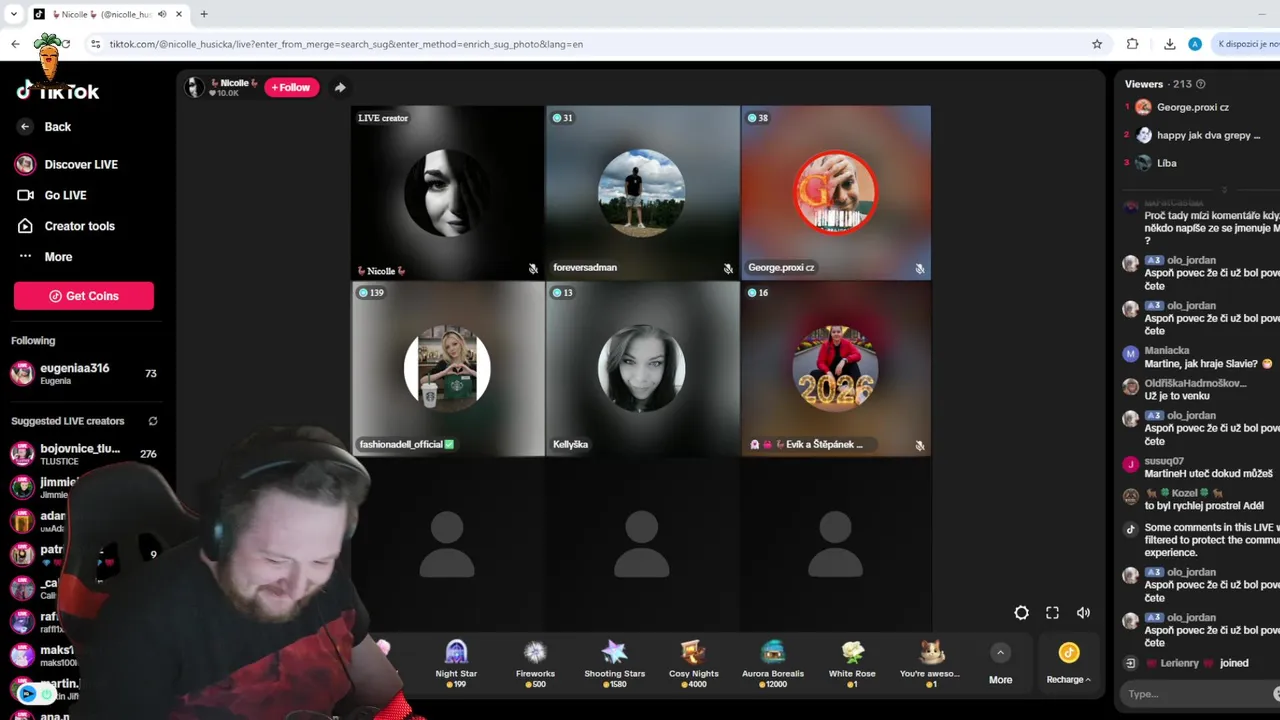Image resolution: width=1280 pixels, height=720 pixels.
Task: Go back using browser back arrow
Action: [15, 44]
